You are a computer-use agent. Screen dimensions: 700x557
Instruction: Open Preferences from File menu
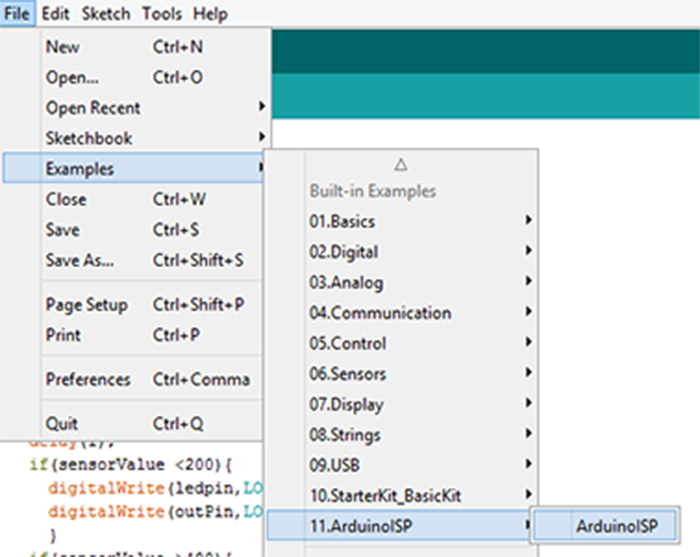pos(88,380)
